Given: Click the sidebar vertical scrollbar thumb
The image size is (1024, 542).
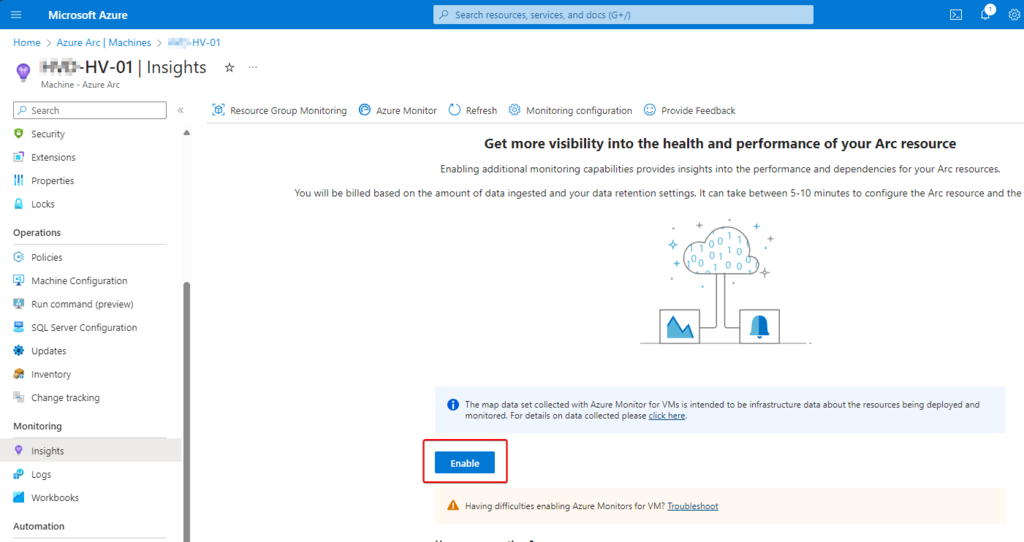Looking at the screenshot, I should coord(187,411).
